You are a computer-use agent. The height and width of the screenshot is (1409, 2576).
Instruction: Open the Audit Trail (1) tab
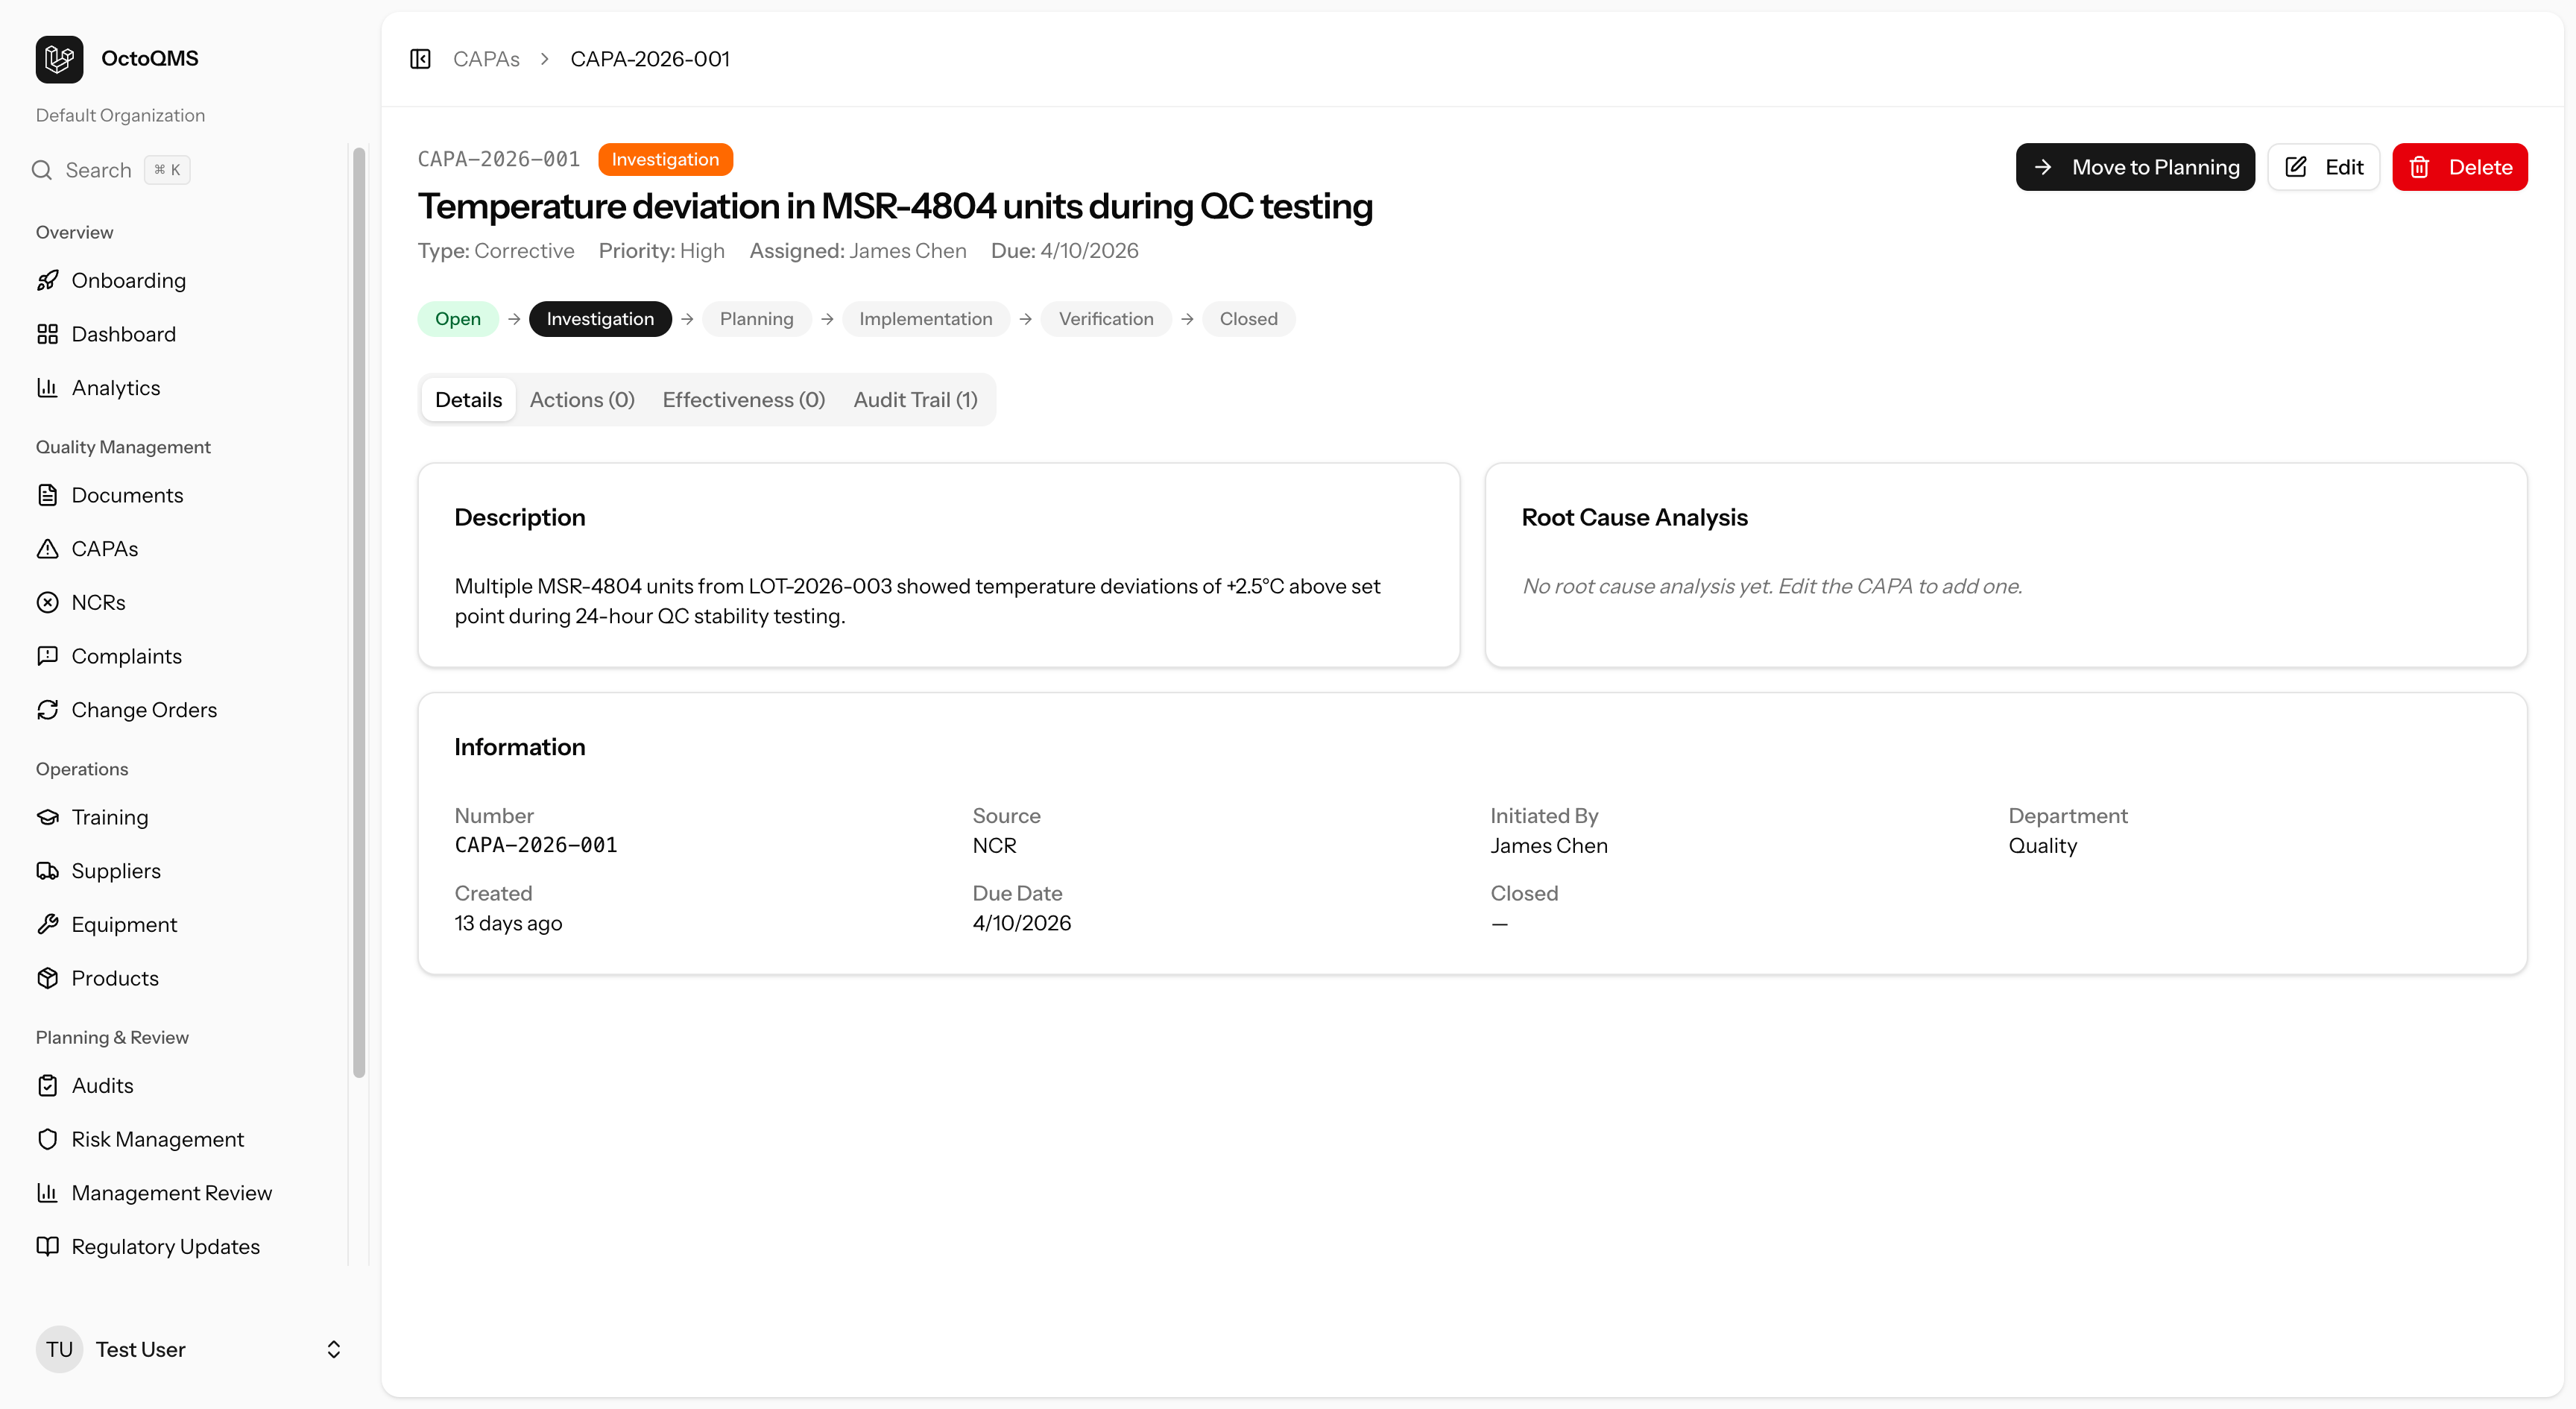click(x=915, y=400)
